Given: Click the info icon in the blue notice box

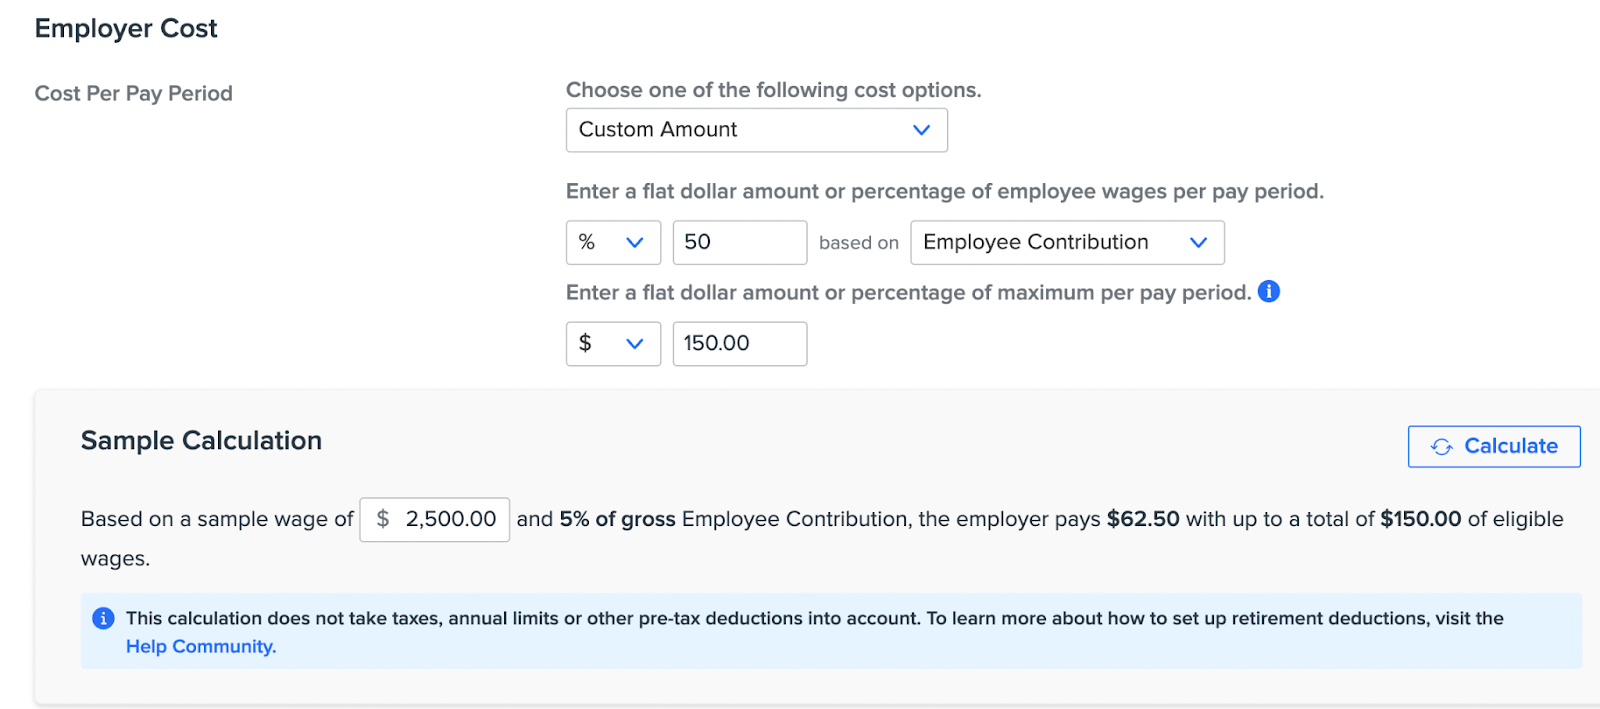Looking at the screenshot, I should click(x=103, y=618).
